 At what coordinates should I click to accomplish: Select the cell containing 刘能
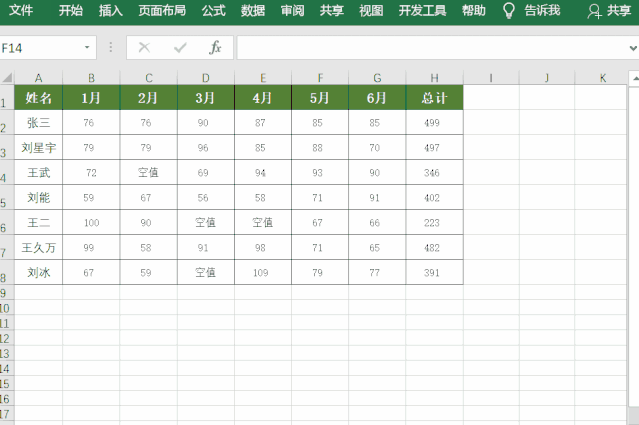[x=38, y=197]
